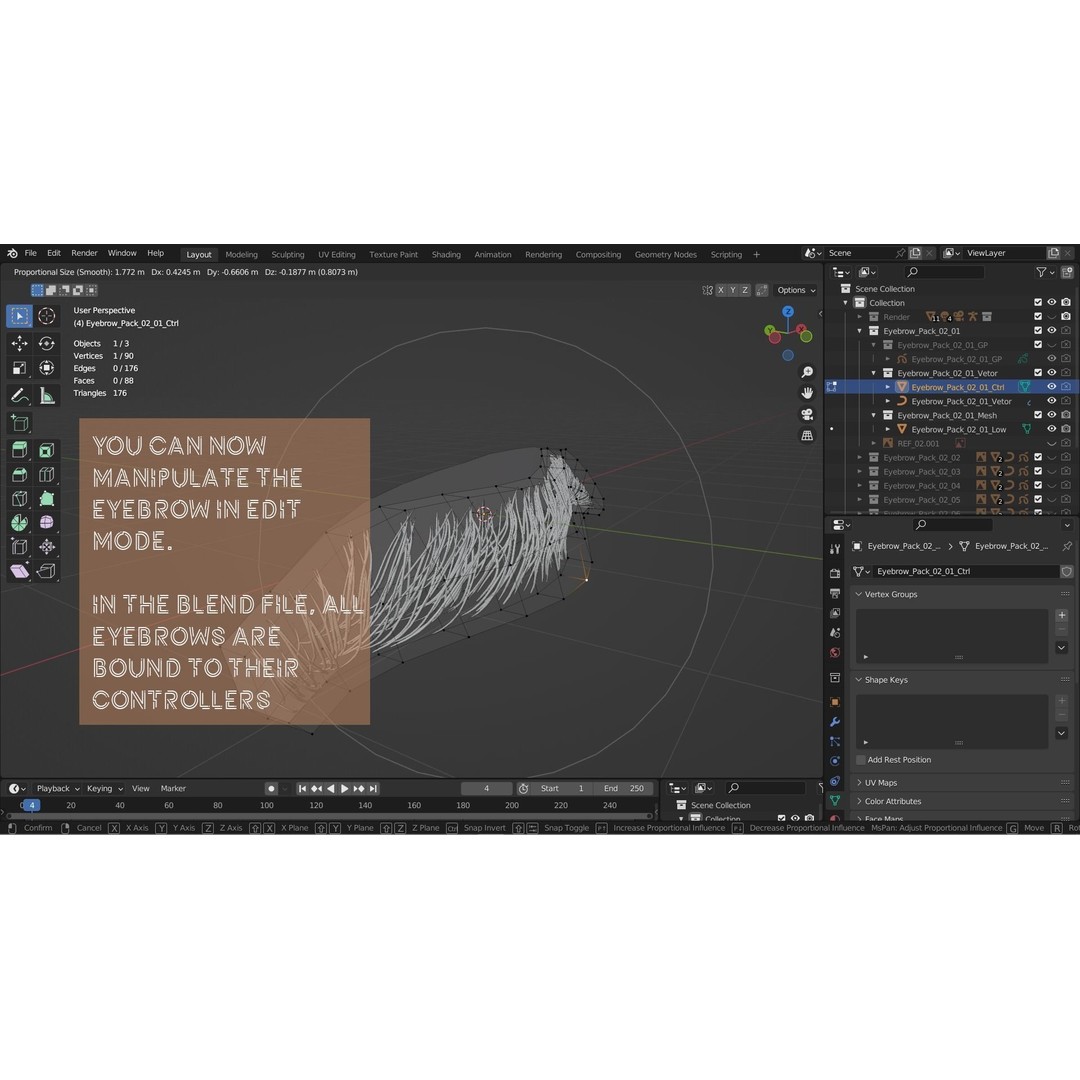Choose the Rotate tool in toolbar
The height and width of the screenshot is (1080, 1080).
(47, 343)
